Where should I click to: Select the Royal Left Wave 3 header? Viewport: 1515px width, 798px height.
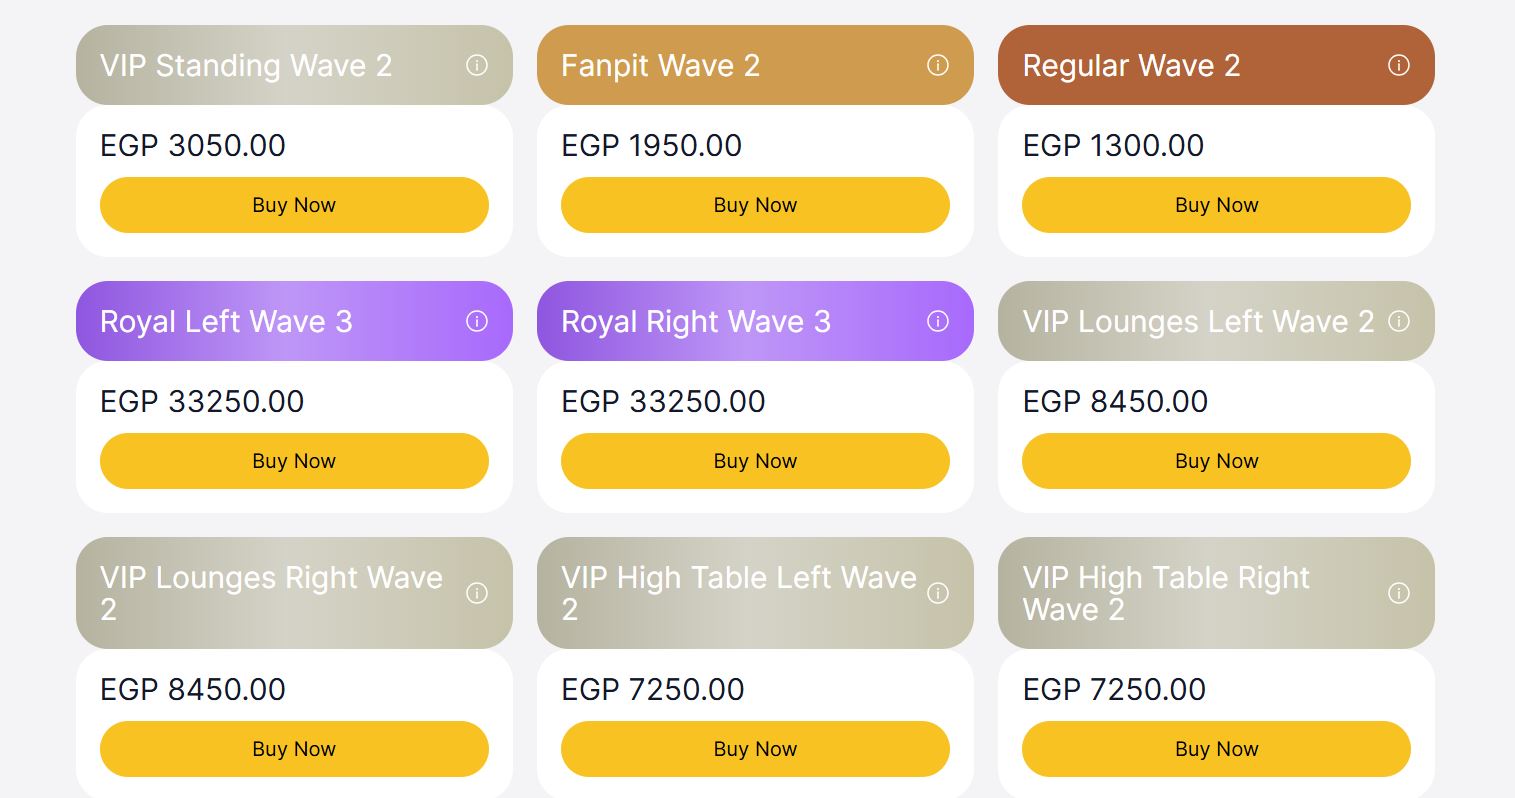294,321
